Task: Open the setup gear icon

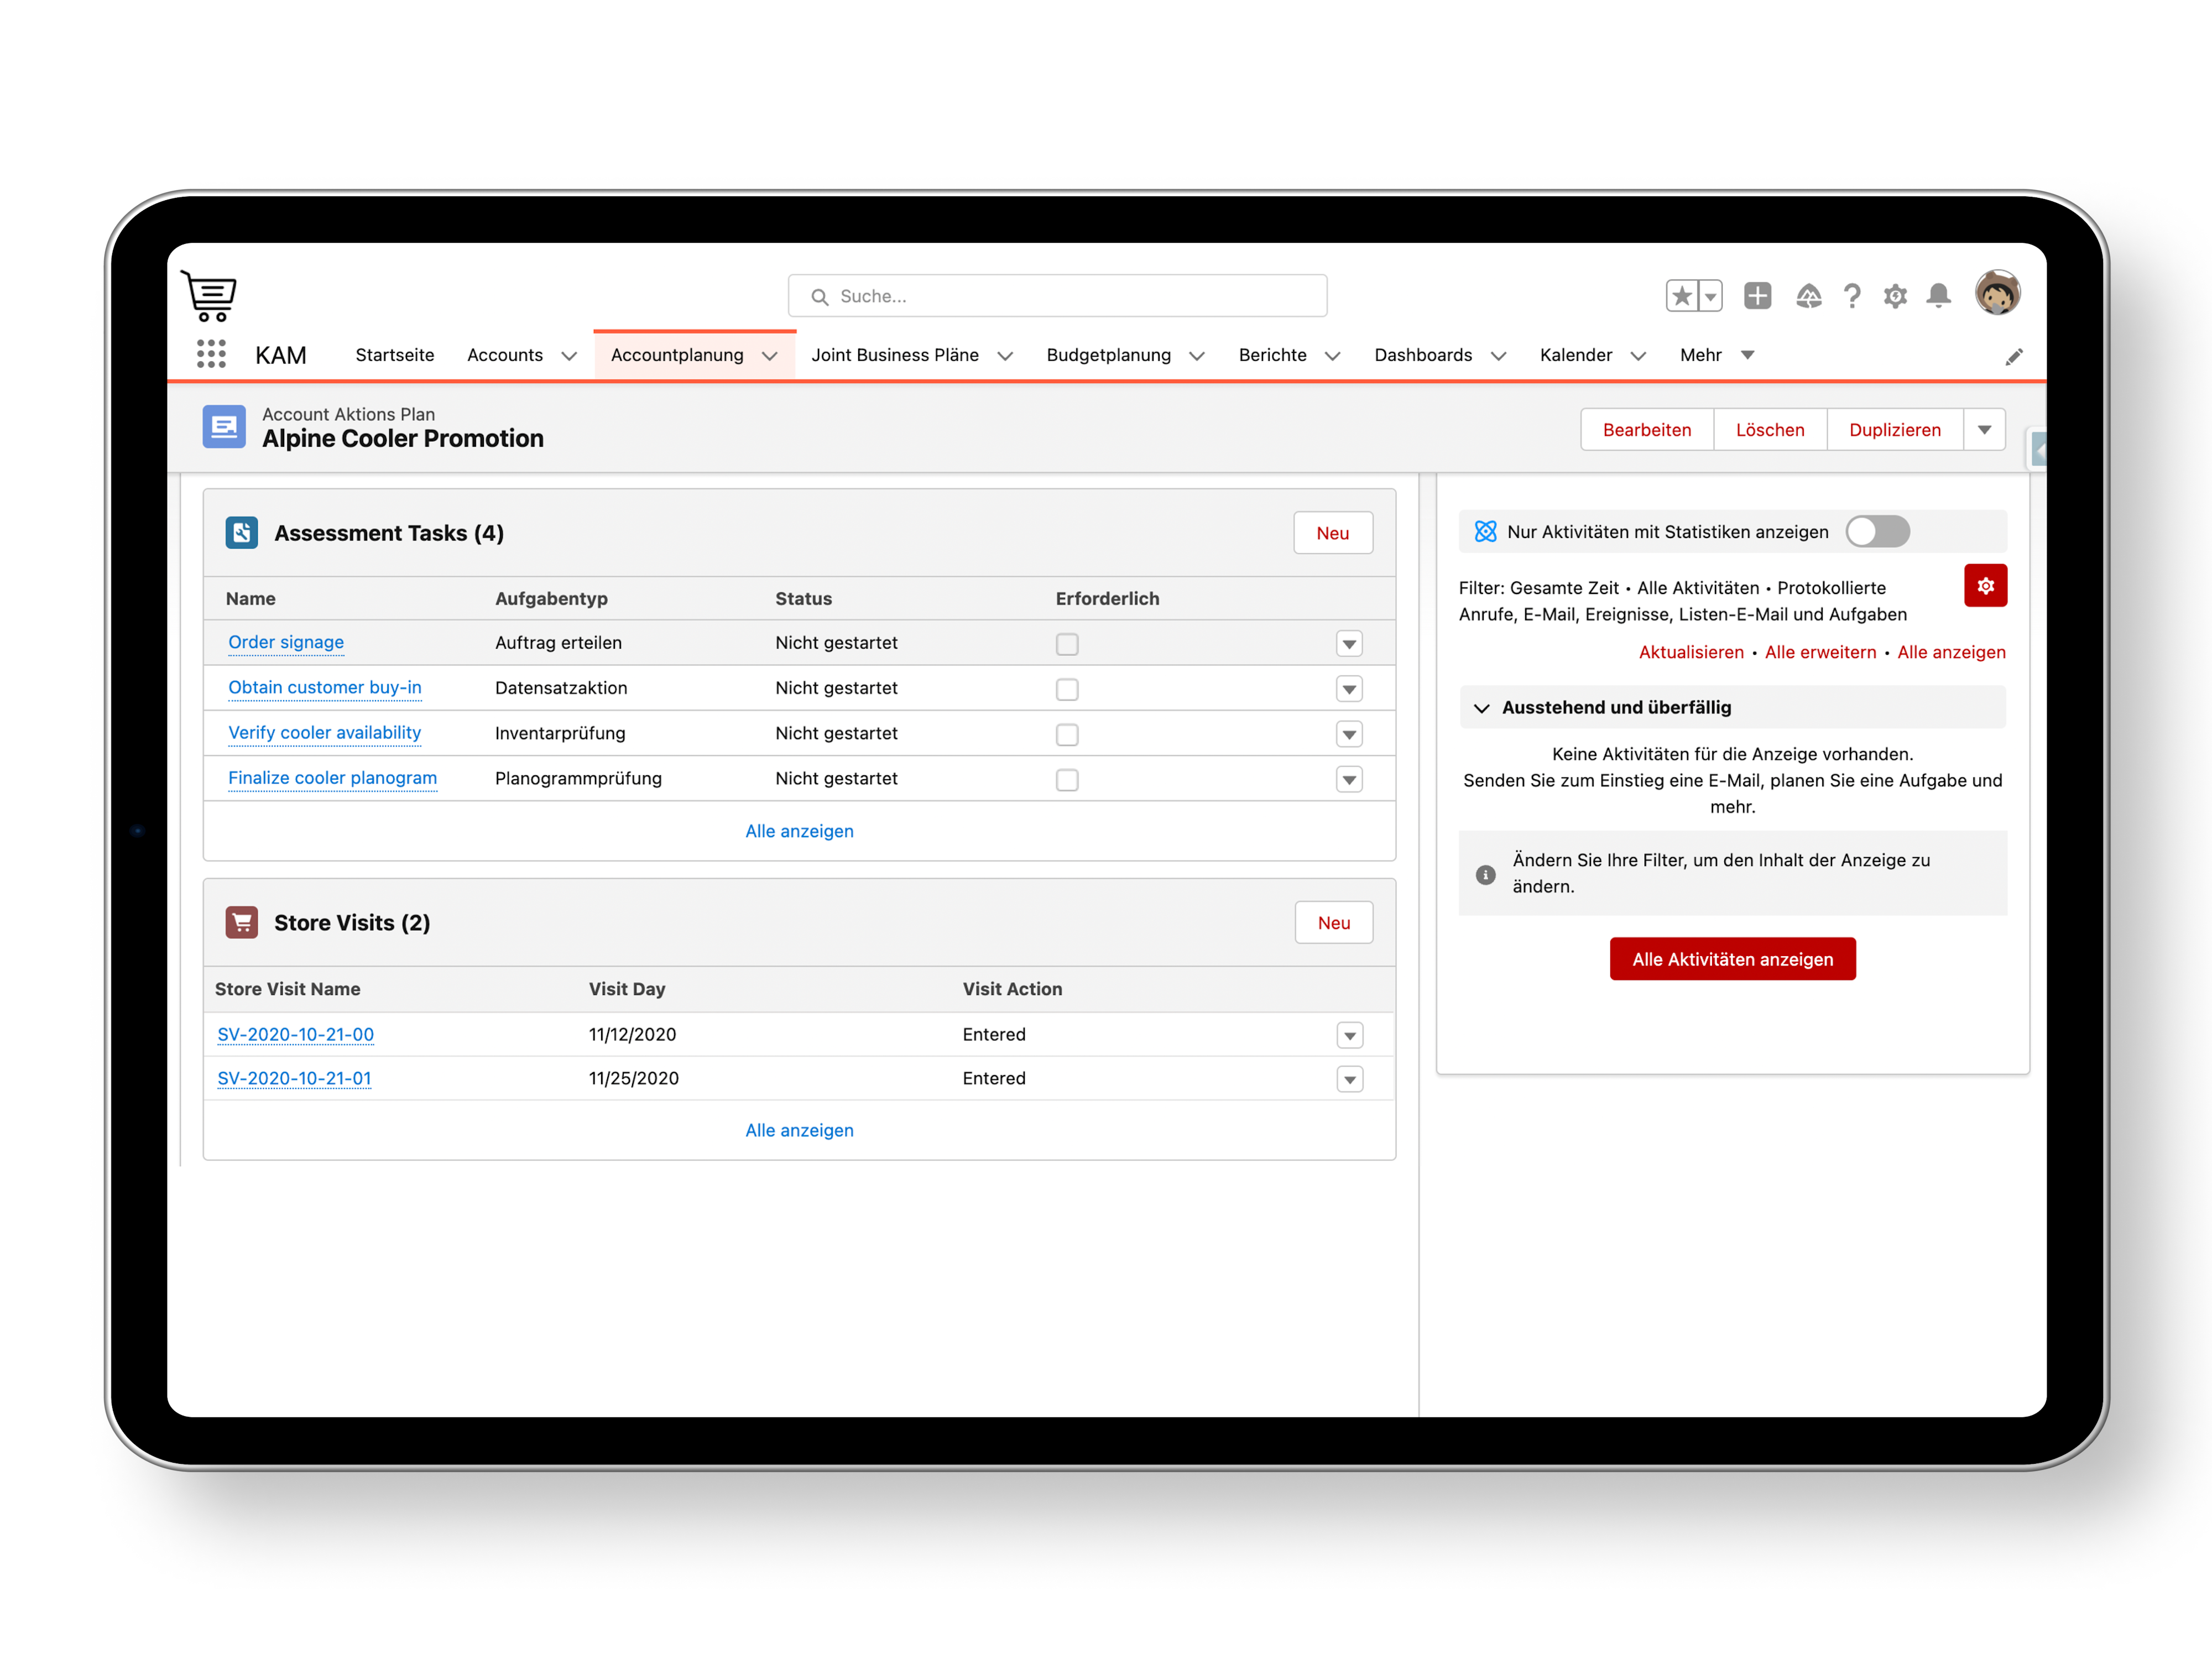Action: pyautogui.click(x=1895, y=296)
